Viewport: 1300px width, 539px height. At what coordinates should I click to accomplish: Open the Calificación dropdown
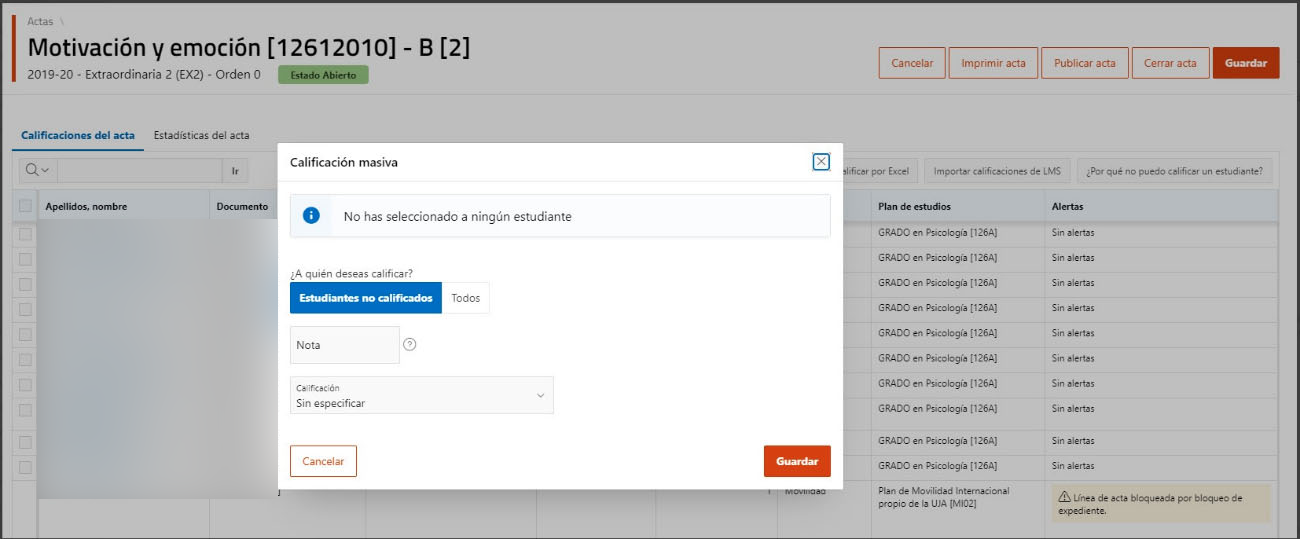tap(422, 395)
